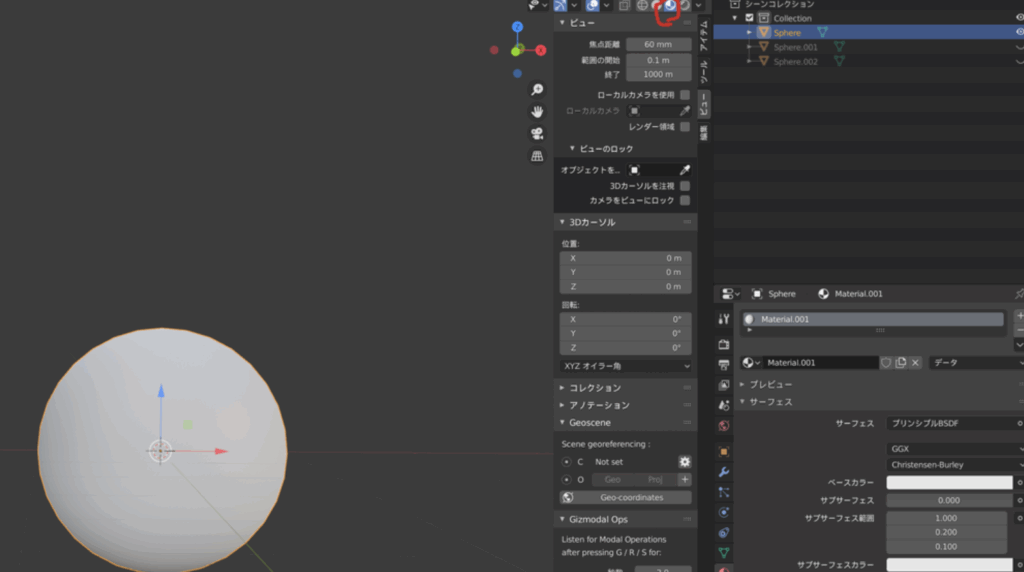Toggle camera view with the camera icon

[x=537, y=134]
